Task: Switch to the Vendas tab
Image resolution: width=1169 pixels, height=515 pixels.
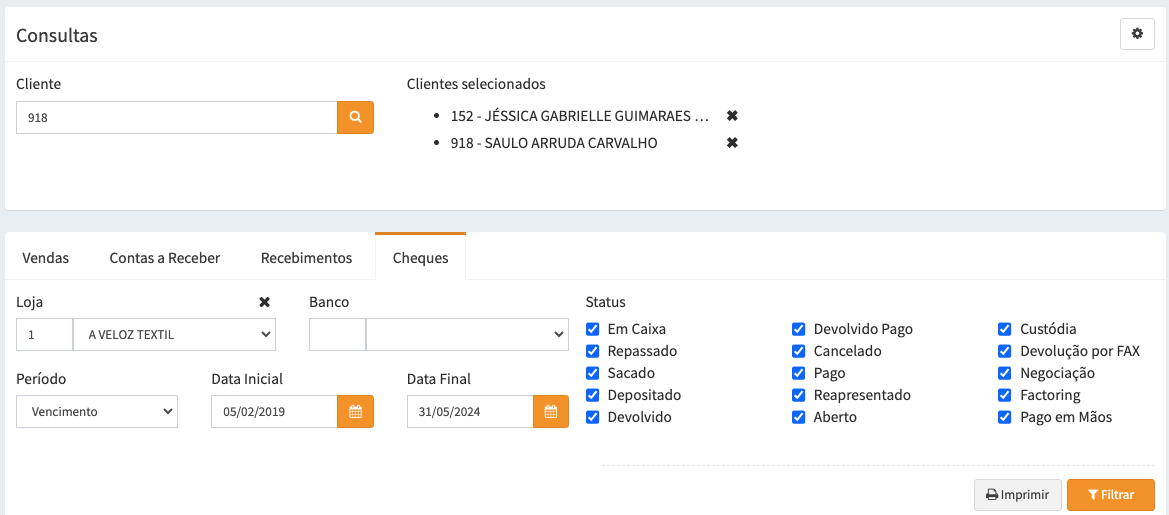Action: tap(46, 258)
